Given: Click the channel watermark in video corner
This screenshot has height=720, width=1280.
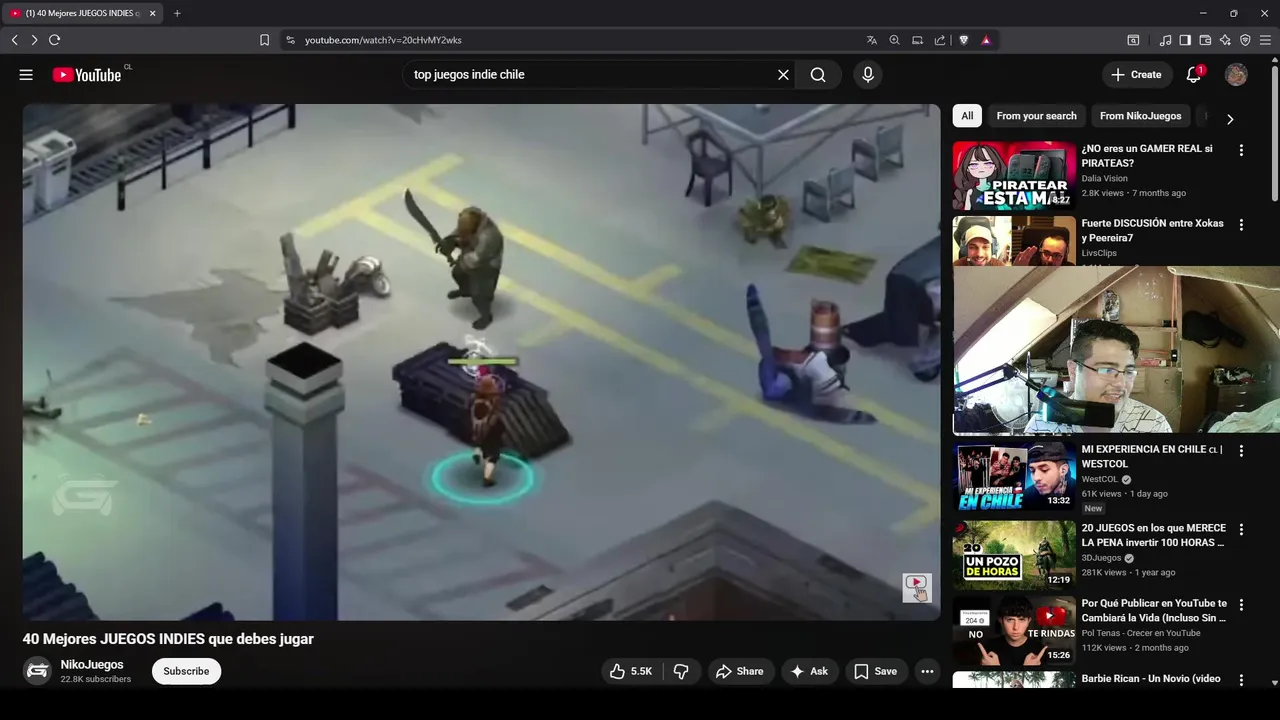Looking at the screenshot, I should [917, 588].
